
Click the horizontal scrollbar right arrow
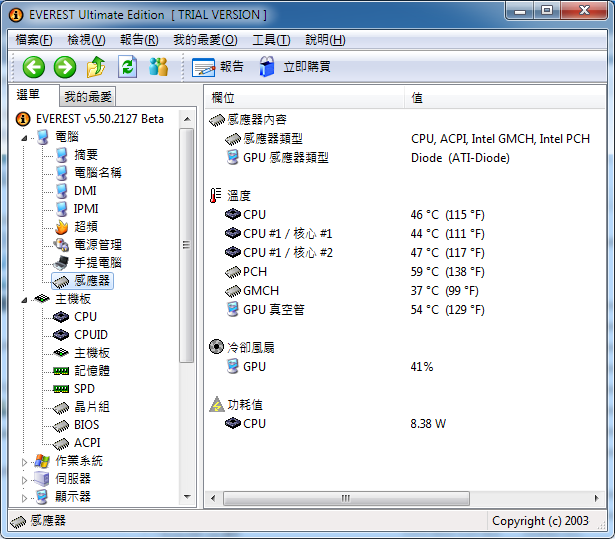pos(597,498)
